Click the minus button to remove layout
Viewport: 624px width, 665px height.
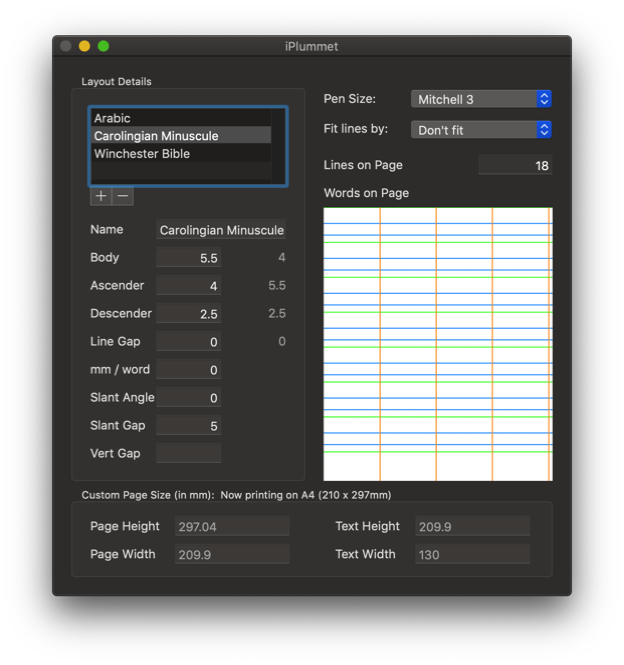(x=123, y=196)
